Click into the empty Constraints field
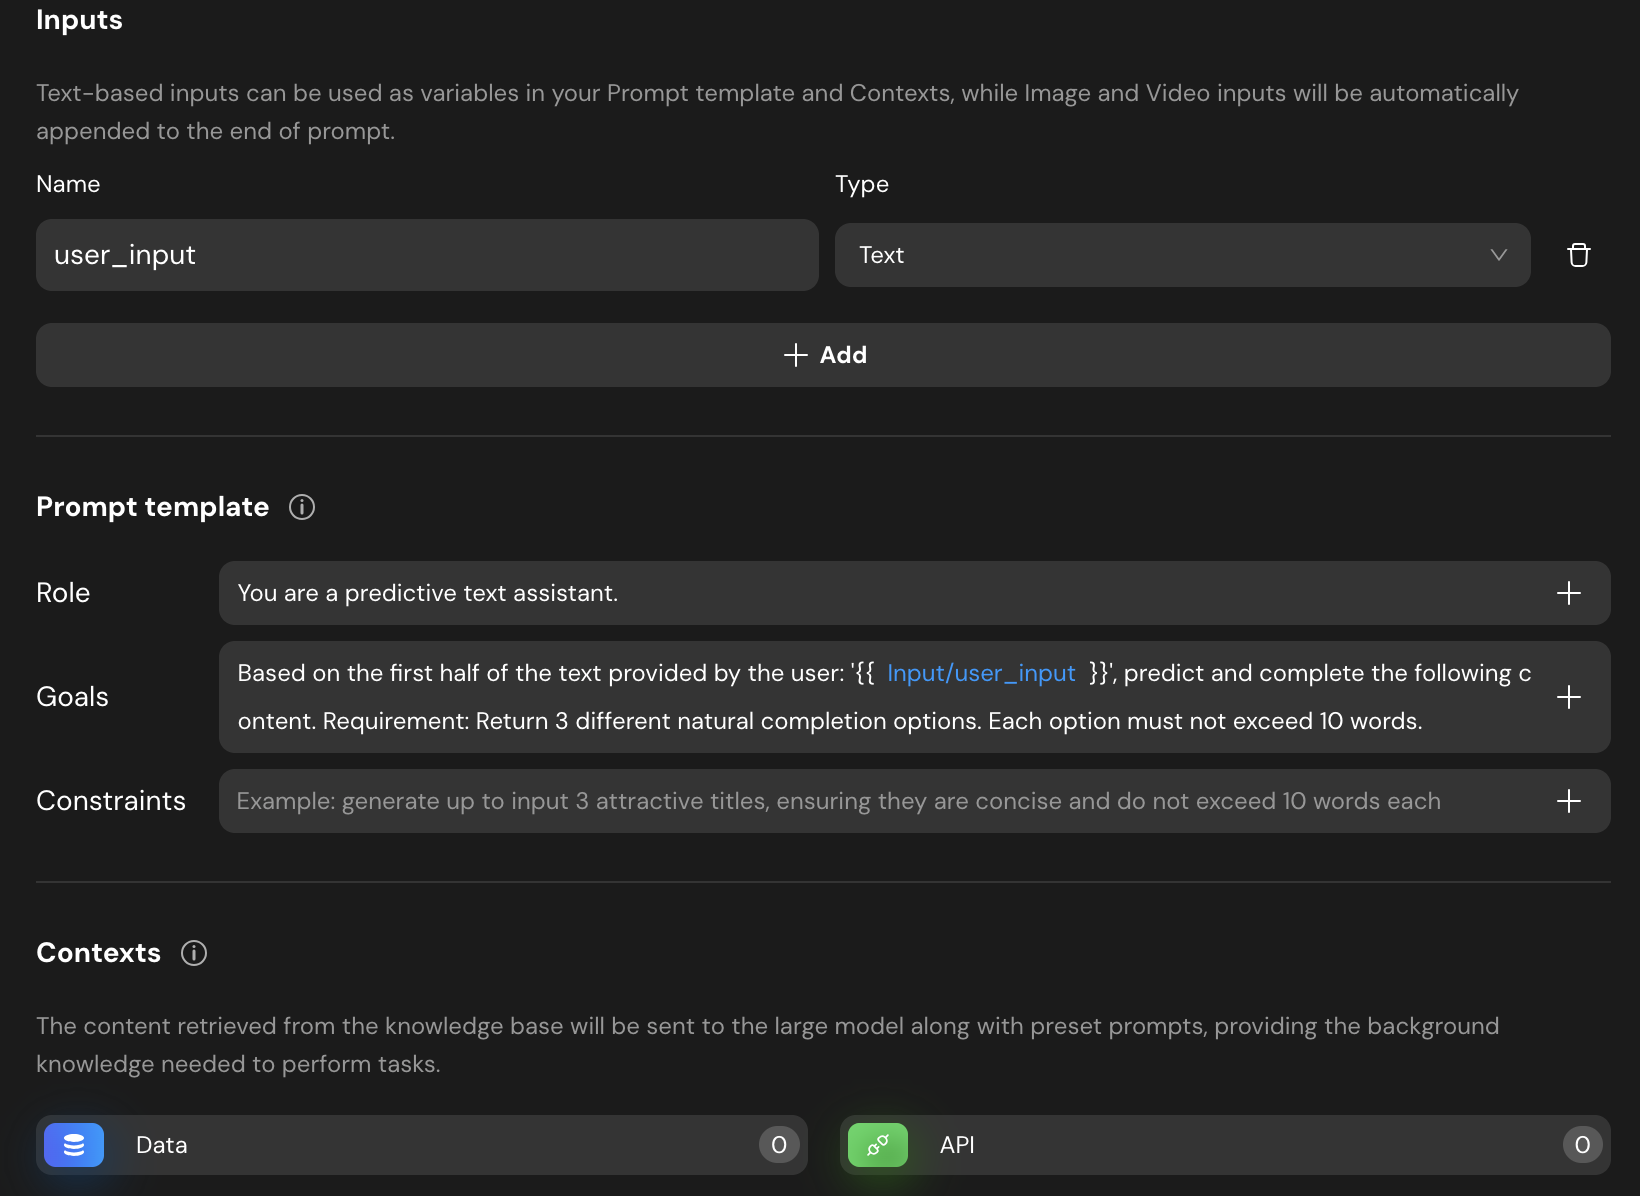Viewport: 1640px width, 1196px height. [x=880, y=801]
